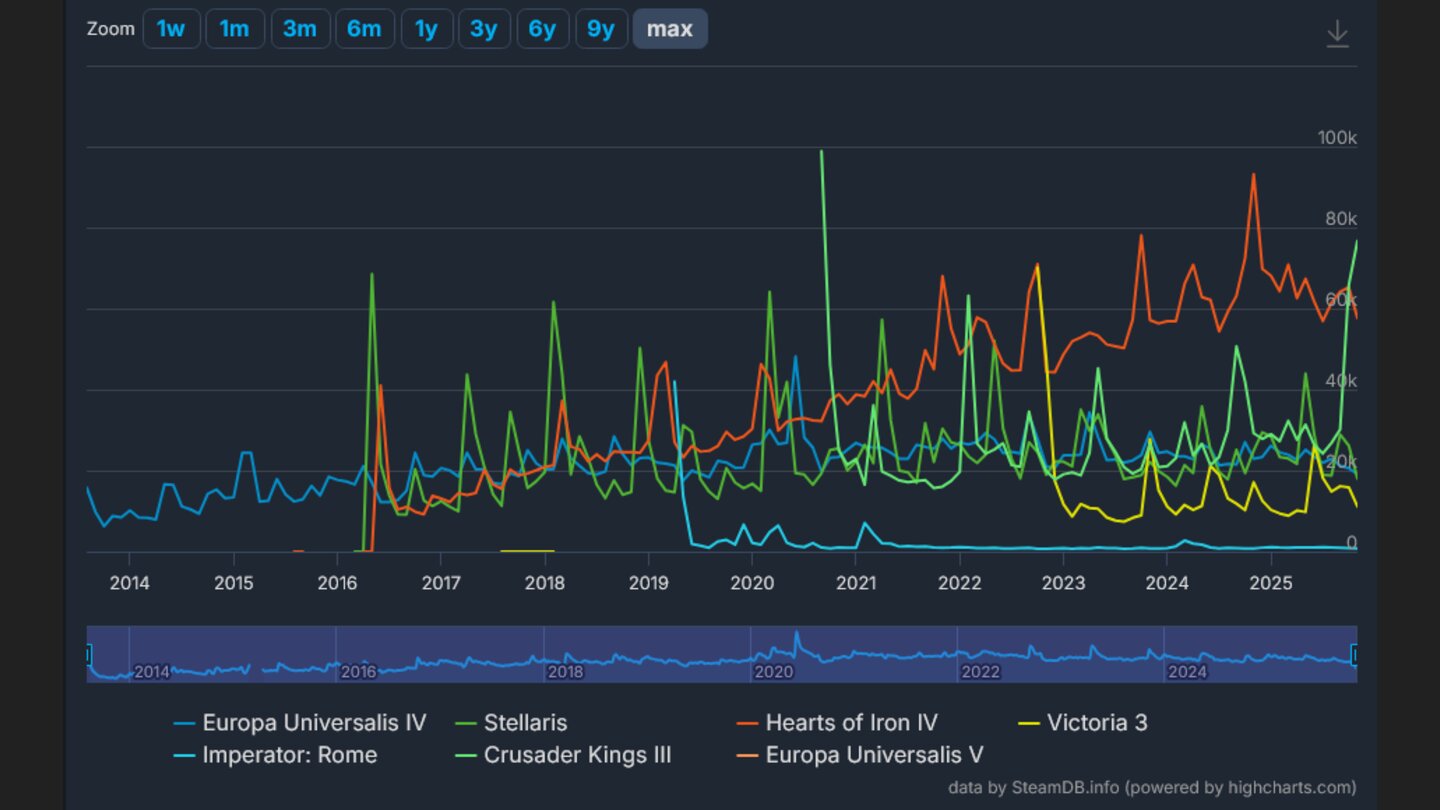Click the chart download icon
This screenshot has width=1440, height=810.
(x=1337, y=34)
